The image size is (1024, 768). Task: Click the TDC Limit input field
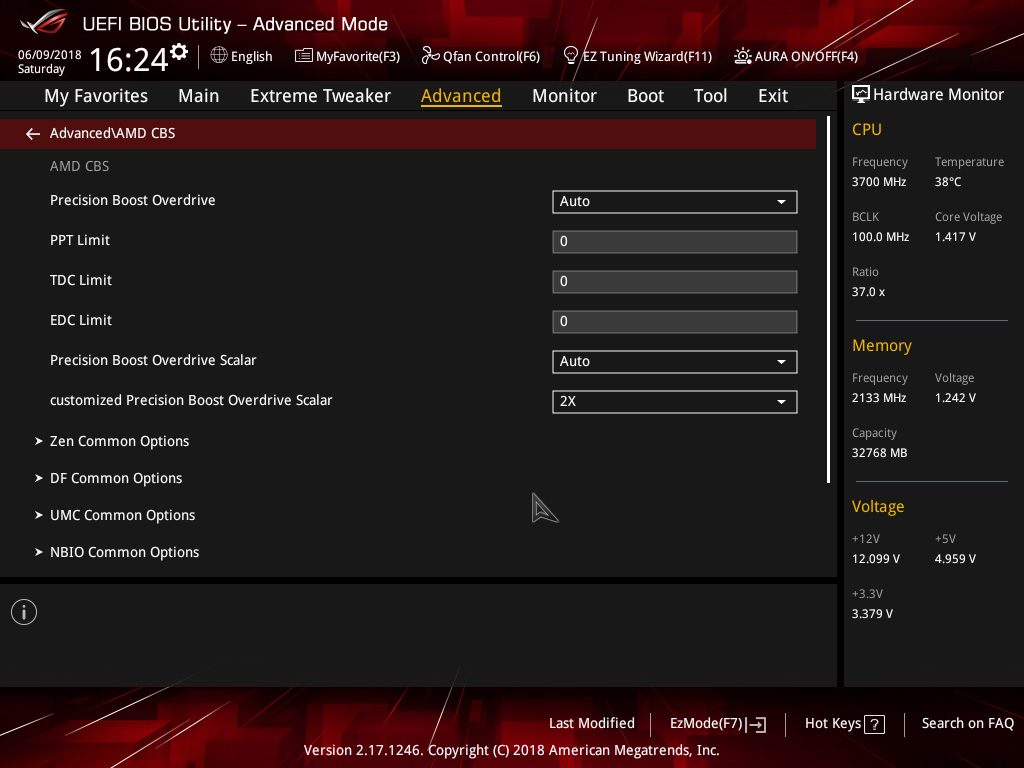pos(675,281)
